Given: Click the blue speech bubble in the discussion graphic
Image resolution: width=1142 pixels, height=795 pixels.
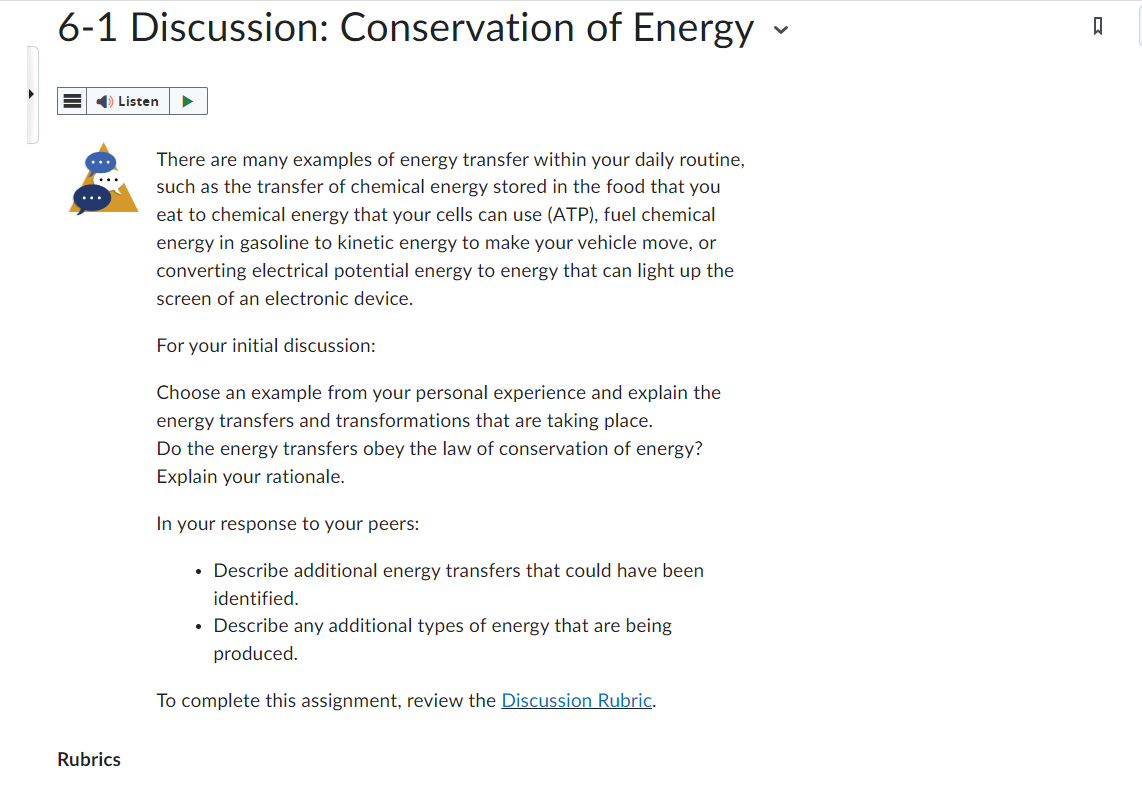Looking at the screenshot, I should pos(100,161).
